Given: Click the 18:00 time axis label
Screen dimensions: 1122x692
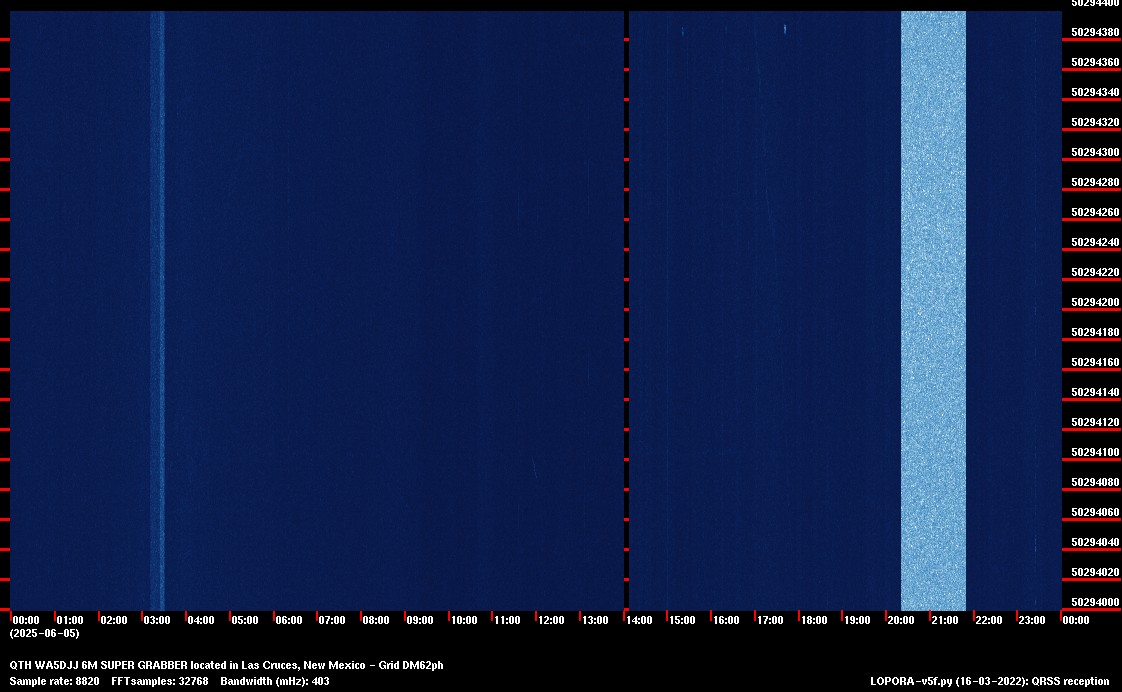Looking at the screenshot, I should point(814,620).
